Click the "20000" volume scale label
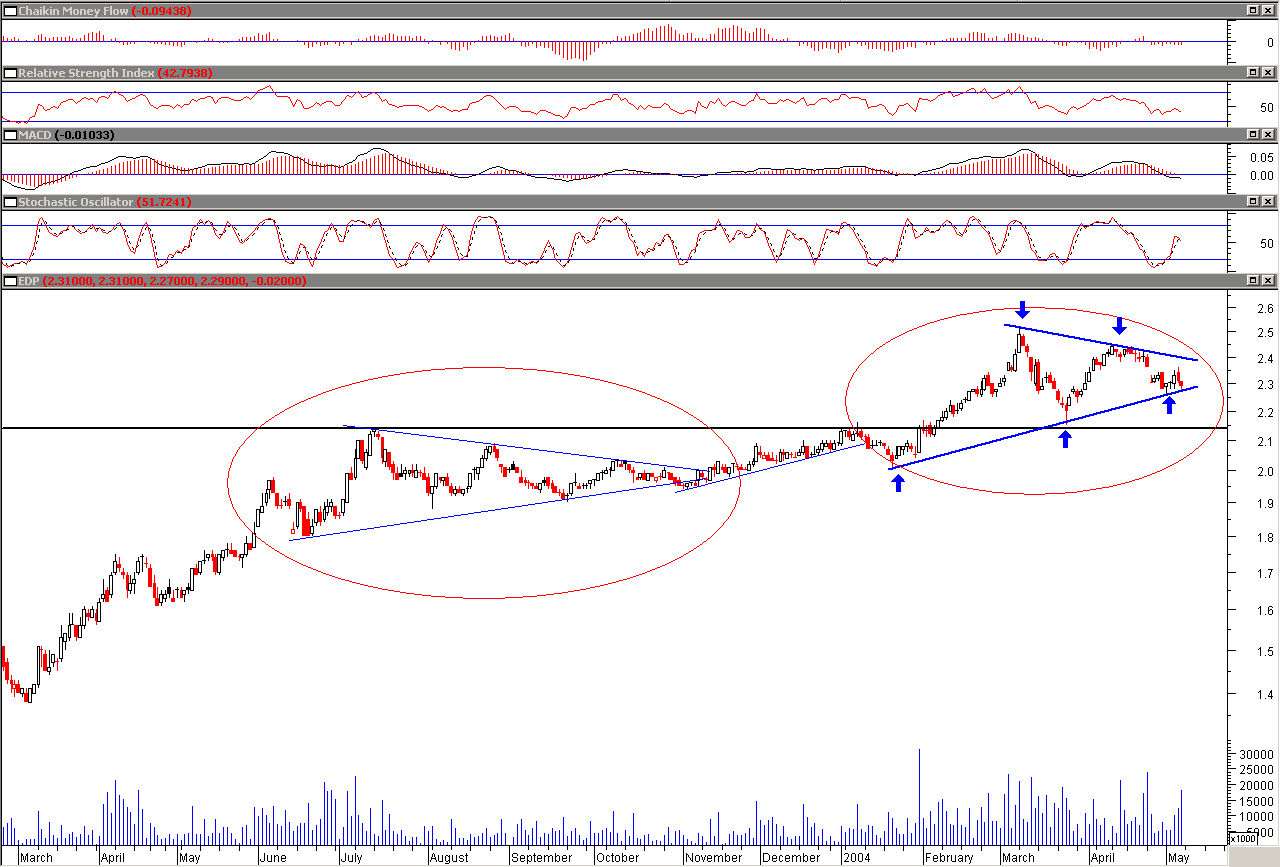 [1255, 786]
